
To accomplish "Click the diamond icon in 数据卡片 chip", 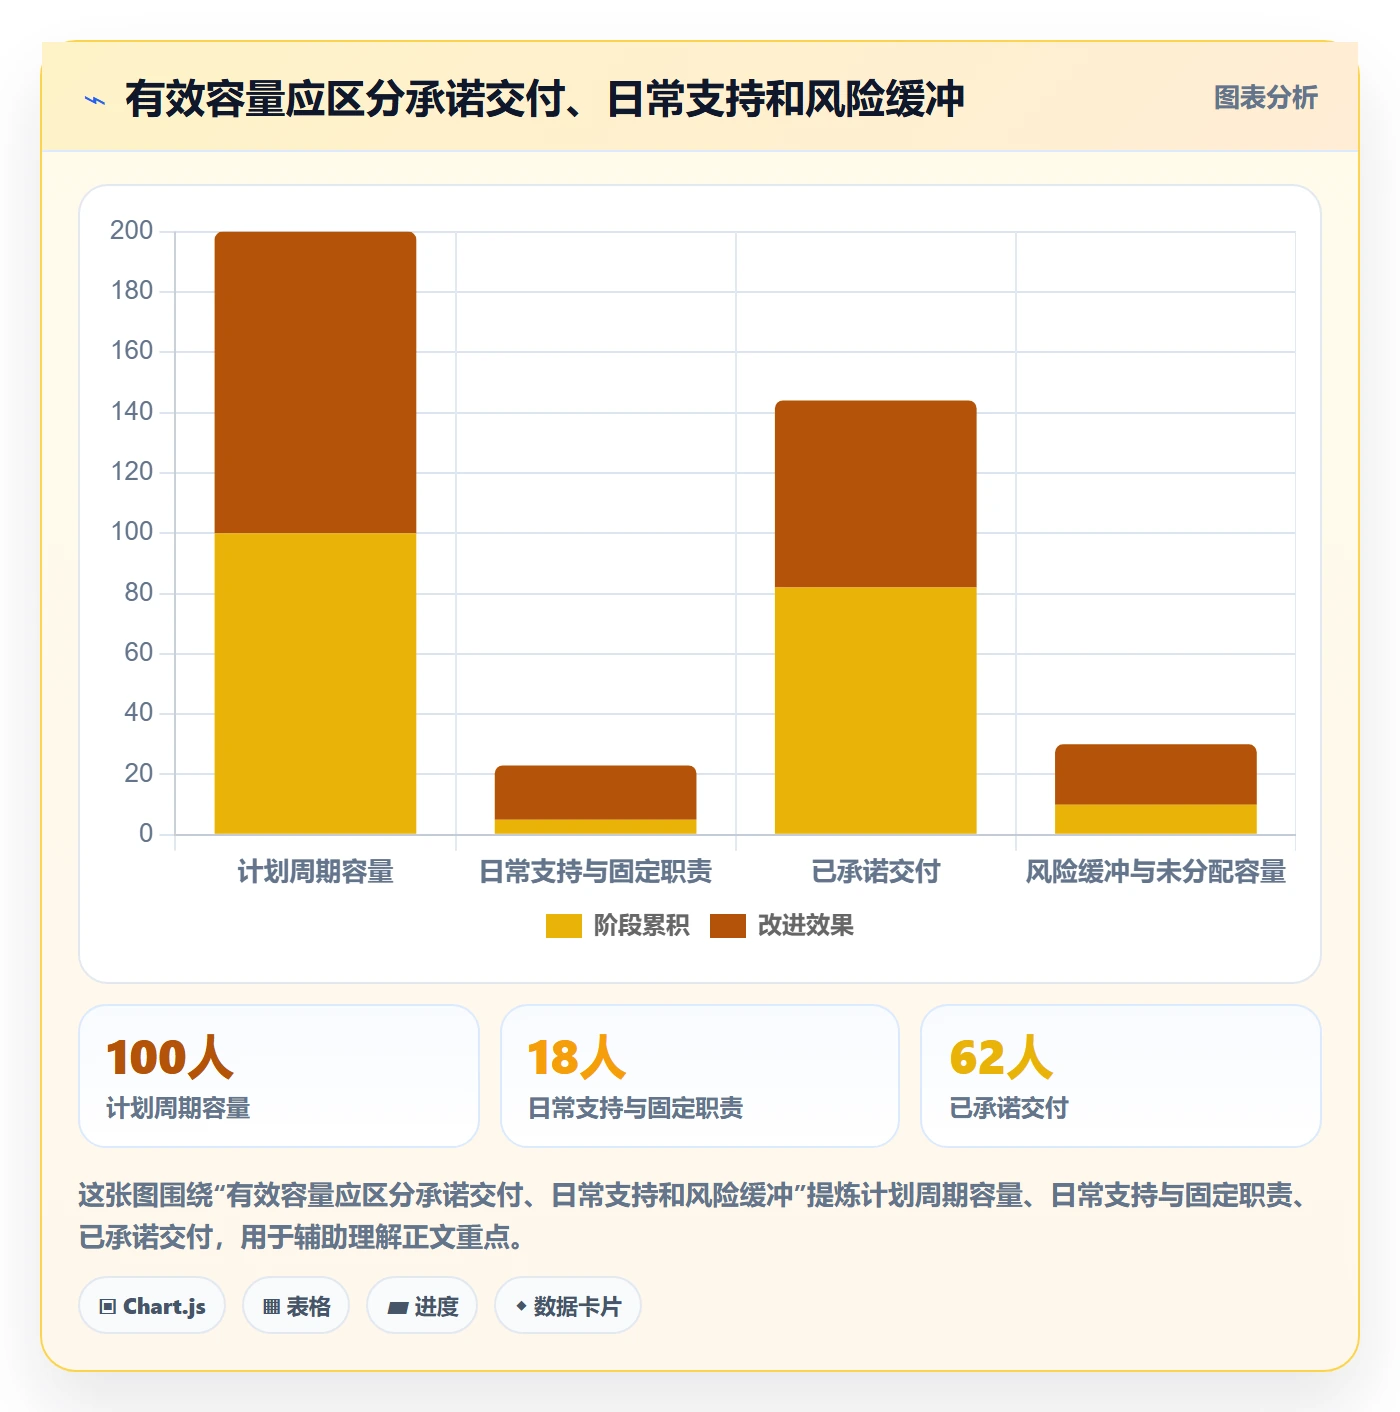I will 521,1306.
